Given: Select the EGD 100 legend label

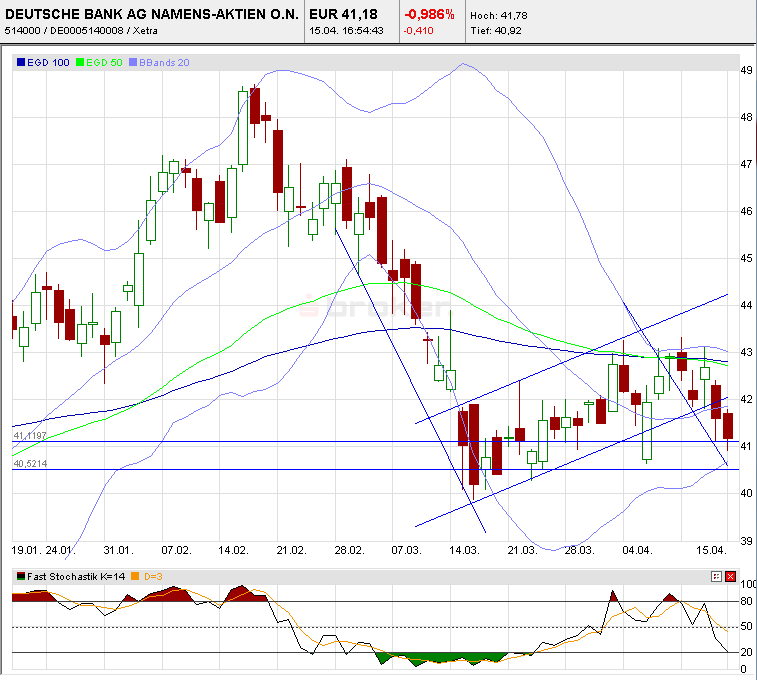Looking at the screenshot, I should coord(48,62).
